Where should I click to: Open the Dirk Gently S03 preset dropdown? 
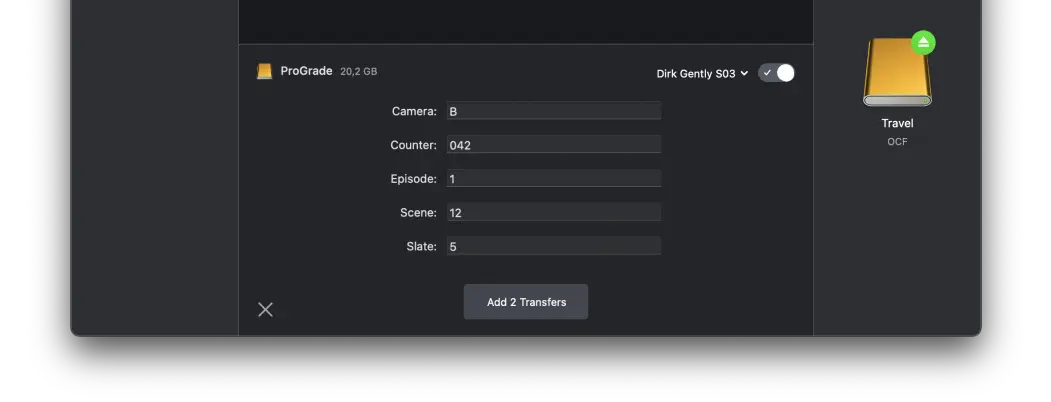(x=702, y=74)
